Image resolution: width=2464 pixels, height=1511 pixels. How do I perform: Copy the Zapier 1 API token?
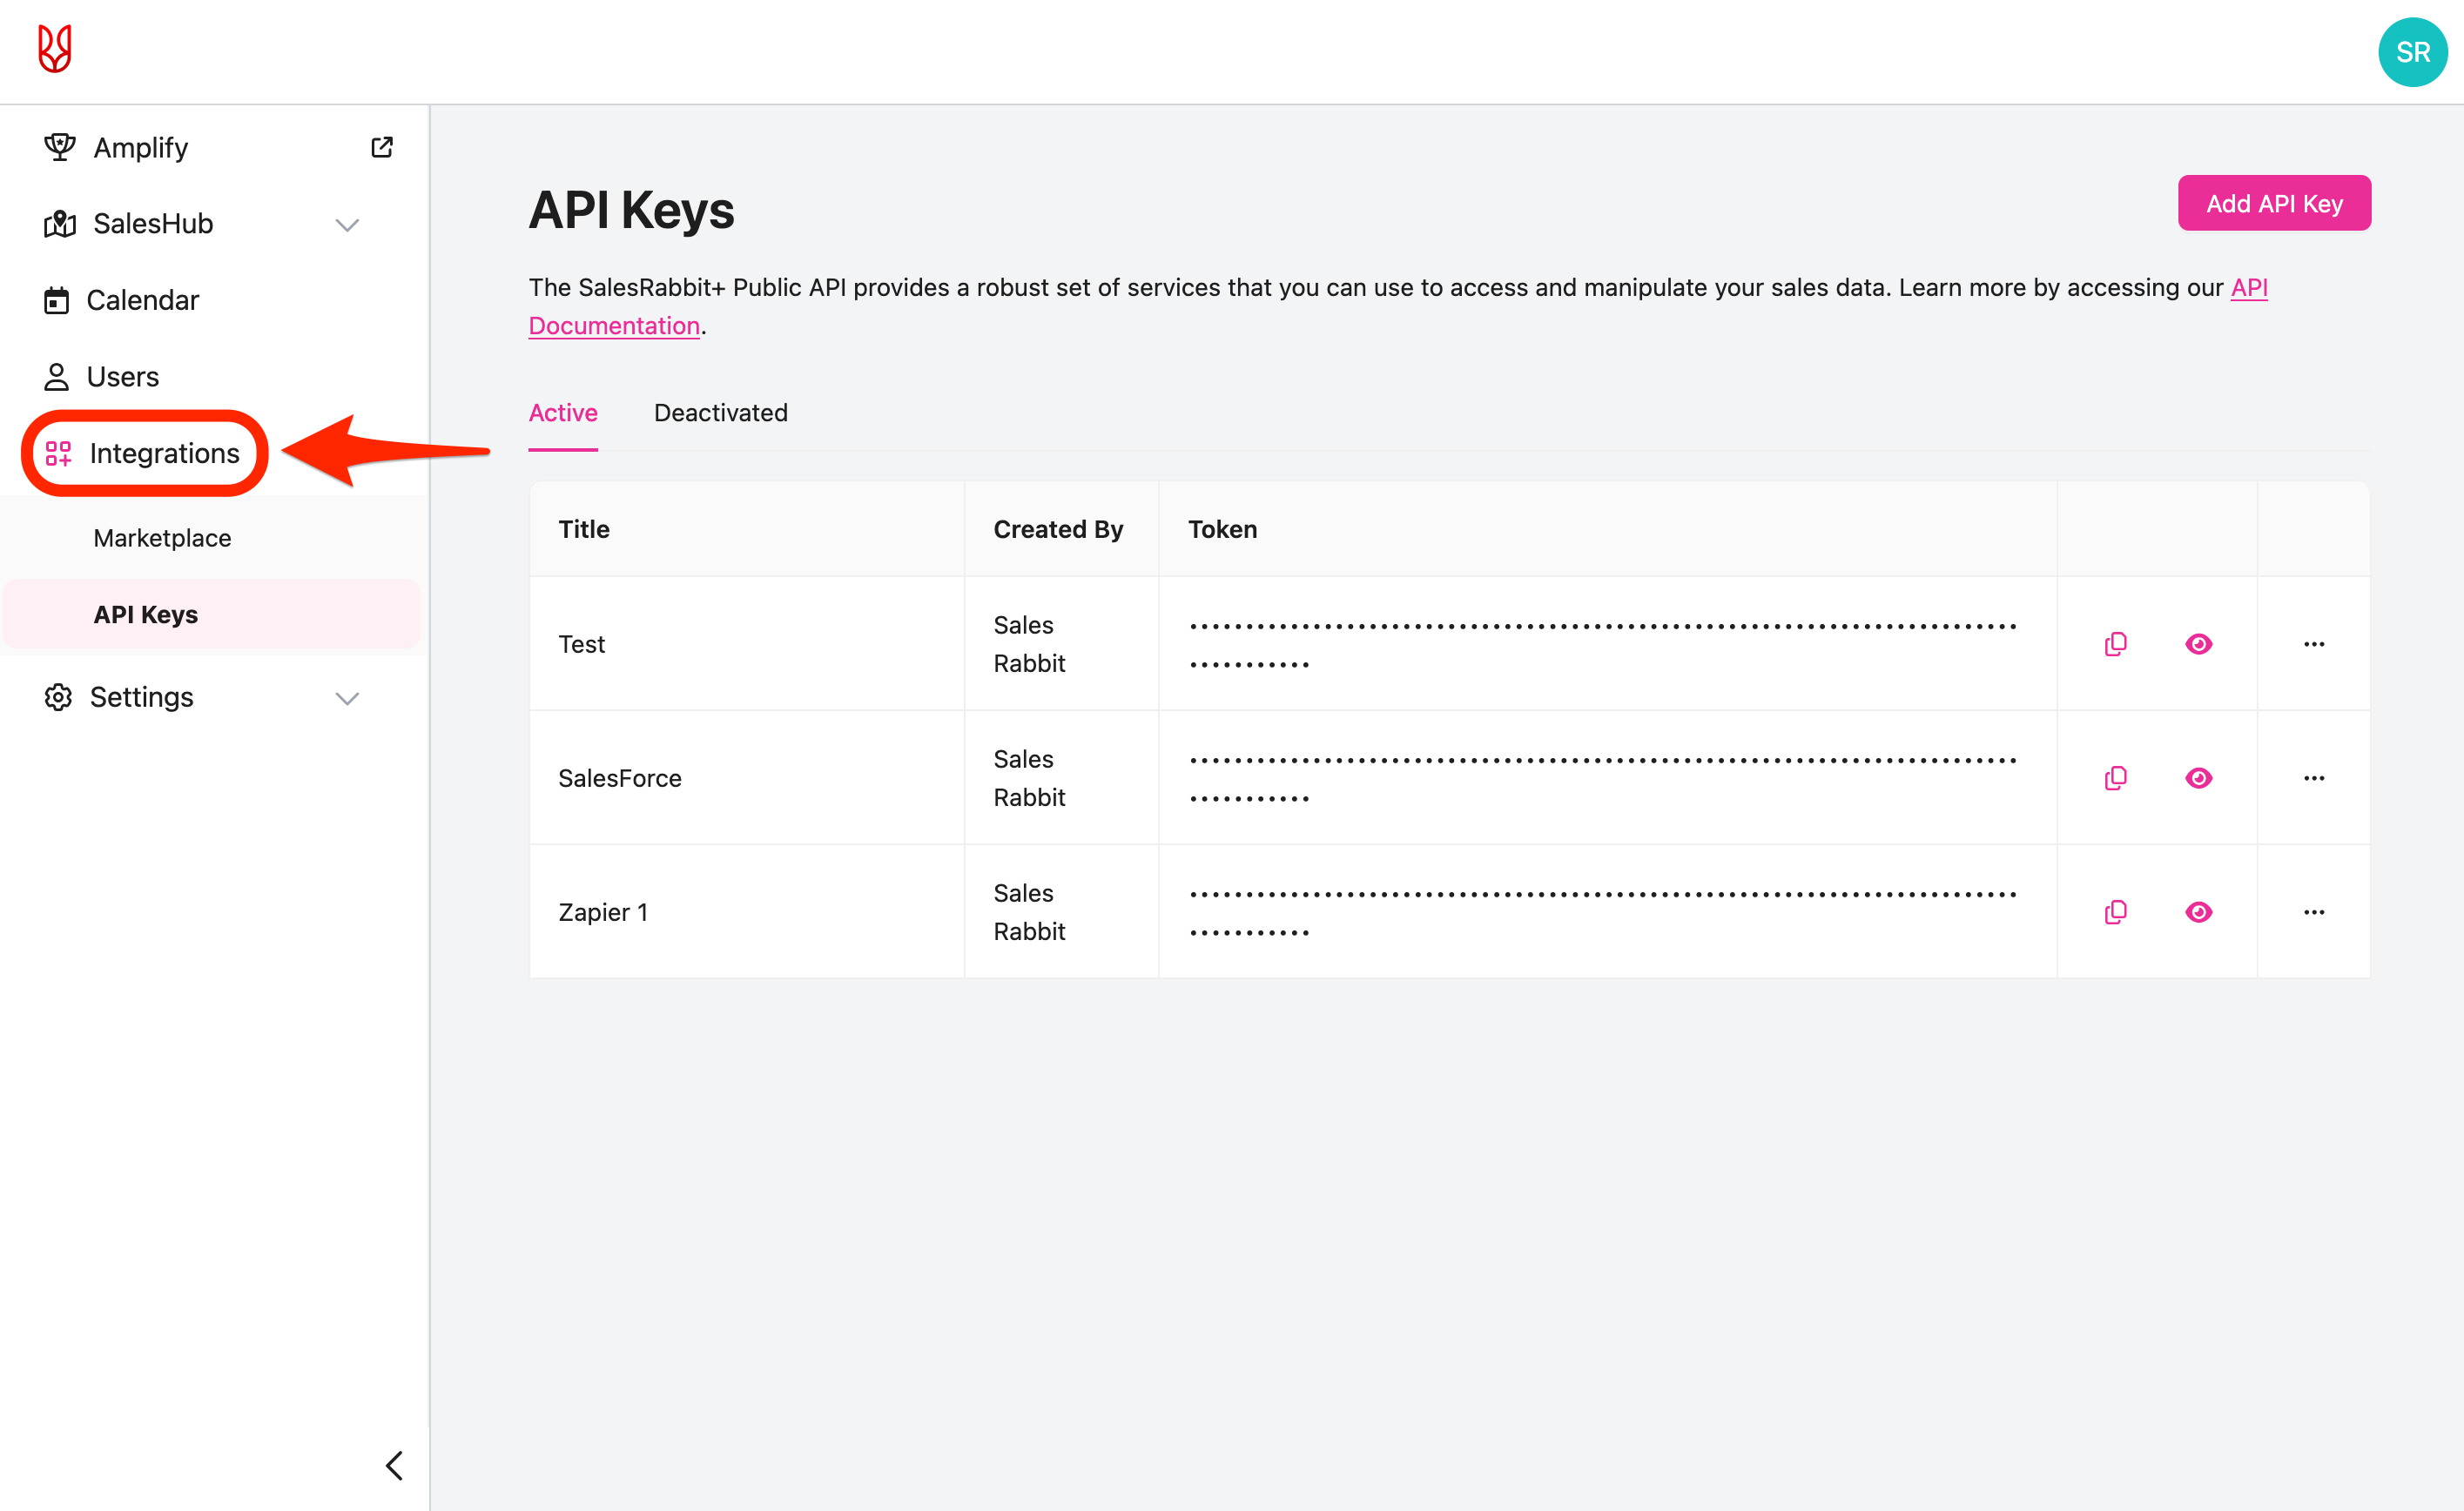[x=2115, y=912]
